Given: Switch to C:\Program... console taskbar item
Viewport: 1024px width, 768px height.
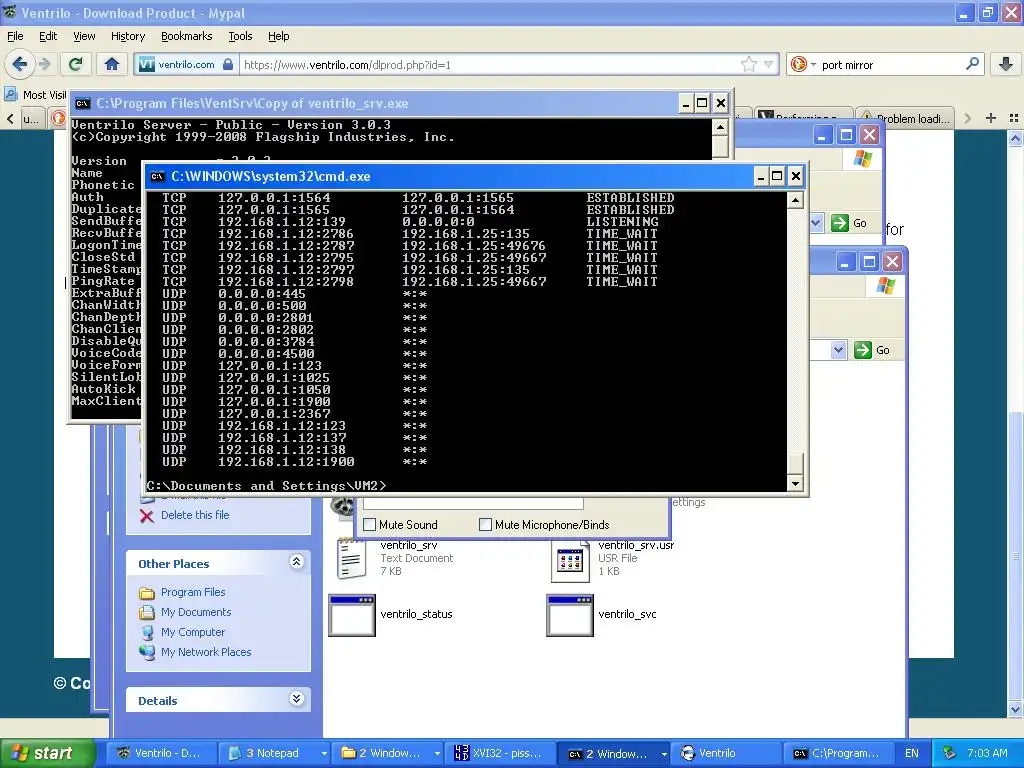Looking at the screenshot, I should pyautogui.click(x=839, y=753).
